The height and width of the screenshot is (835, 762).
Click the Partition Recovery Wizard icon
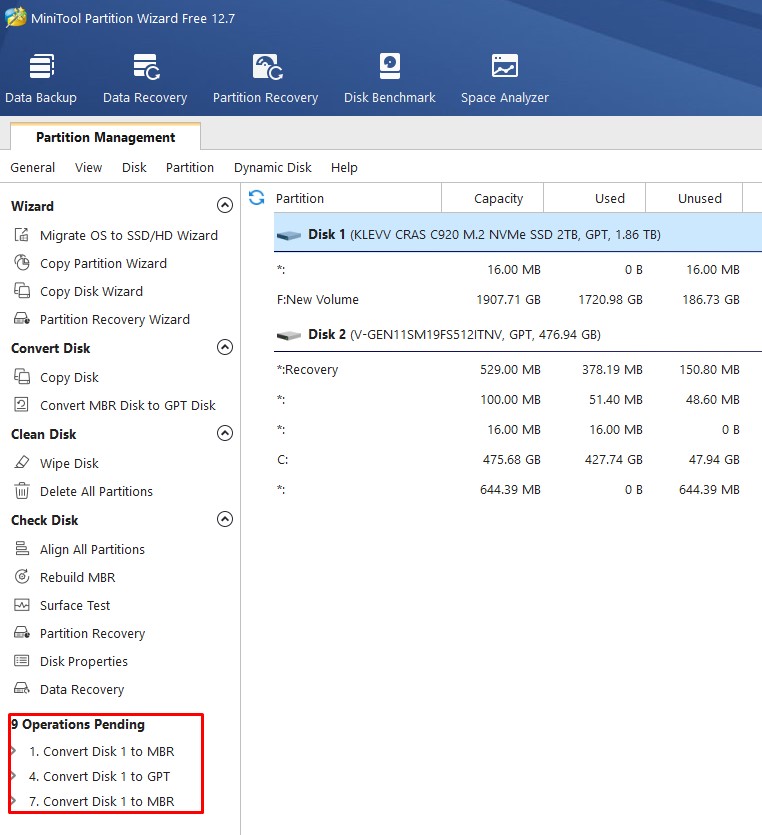pyautogui.click(x=22, y=319)
